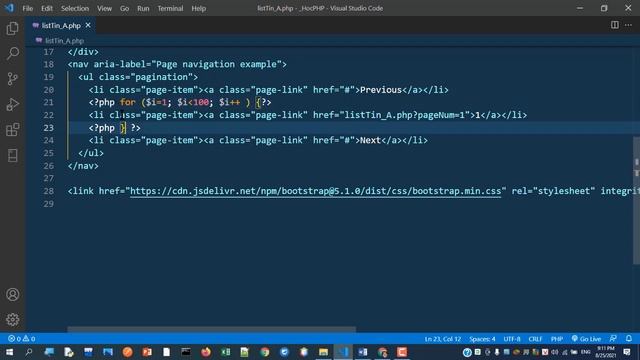Open the Help menu
The image size is (640, 360).
pos(198,8)
